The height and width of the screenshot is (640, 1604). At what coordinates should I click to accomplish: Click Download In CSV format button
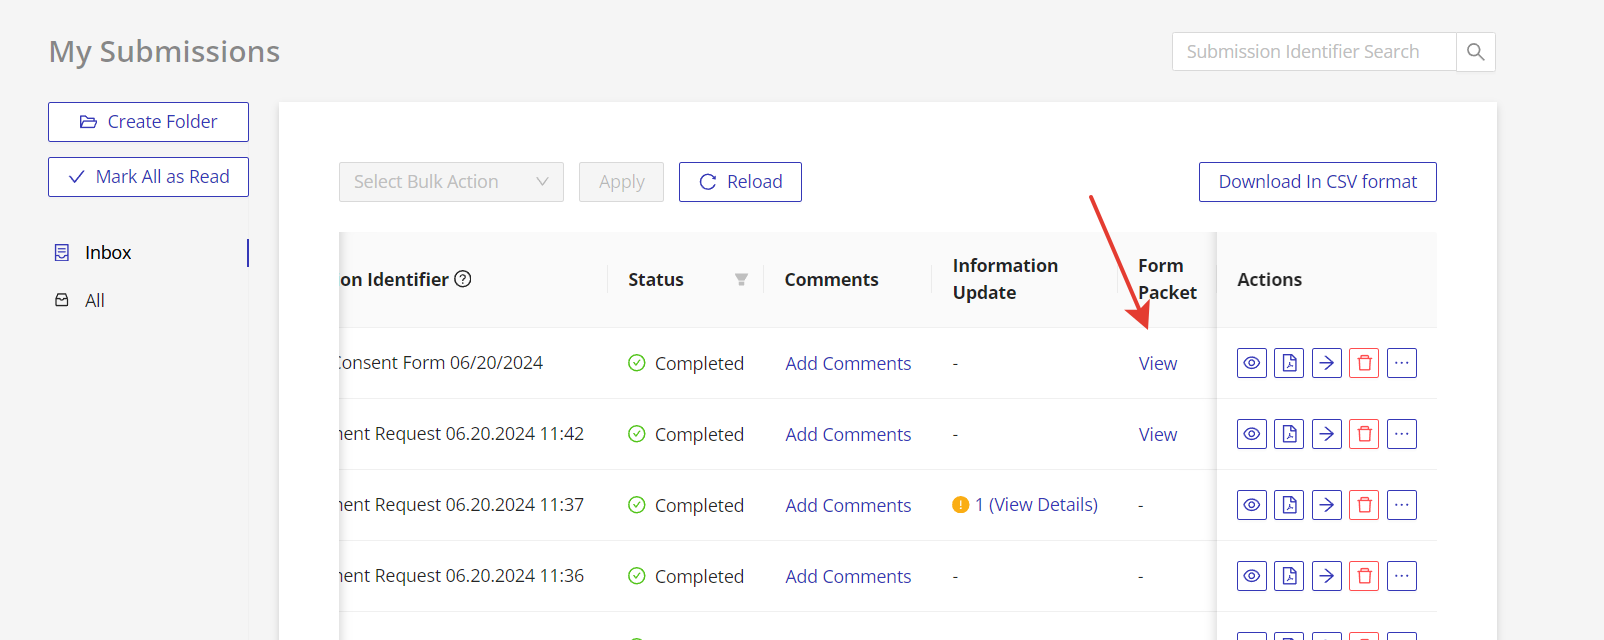tap(1317, 182)
